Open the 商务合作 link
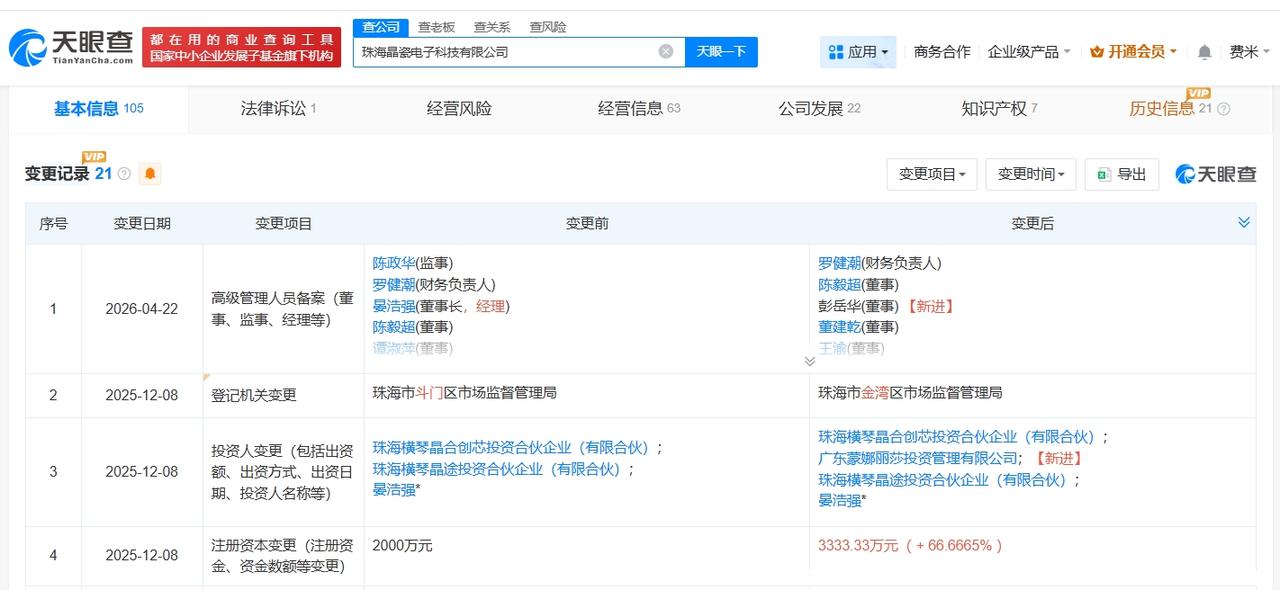This screenshot has width=1280, height=590. (x=942, y=52)
